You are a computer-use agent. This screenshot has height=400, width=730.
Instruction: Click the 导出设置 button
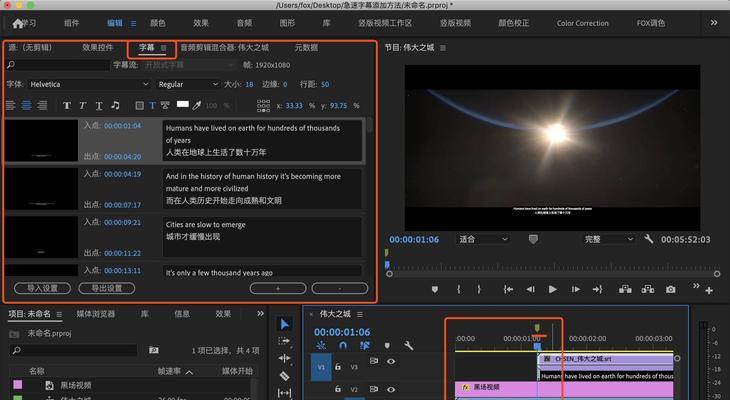pos(106,288)
